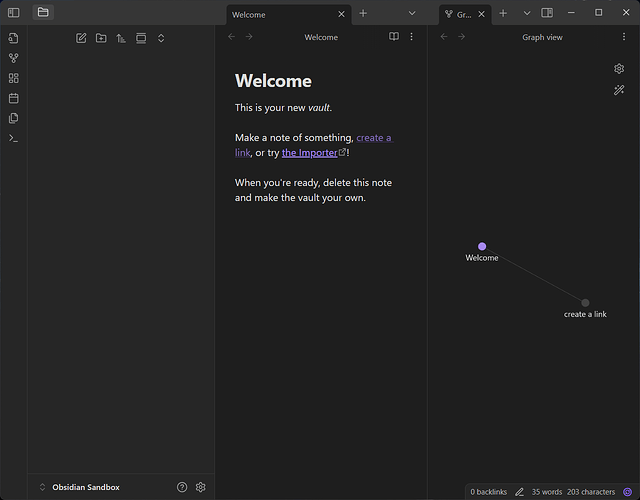Select the Graph view tab
The height and width of the screenshot is (500, 640).
pos(460,15)
